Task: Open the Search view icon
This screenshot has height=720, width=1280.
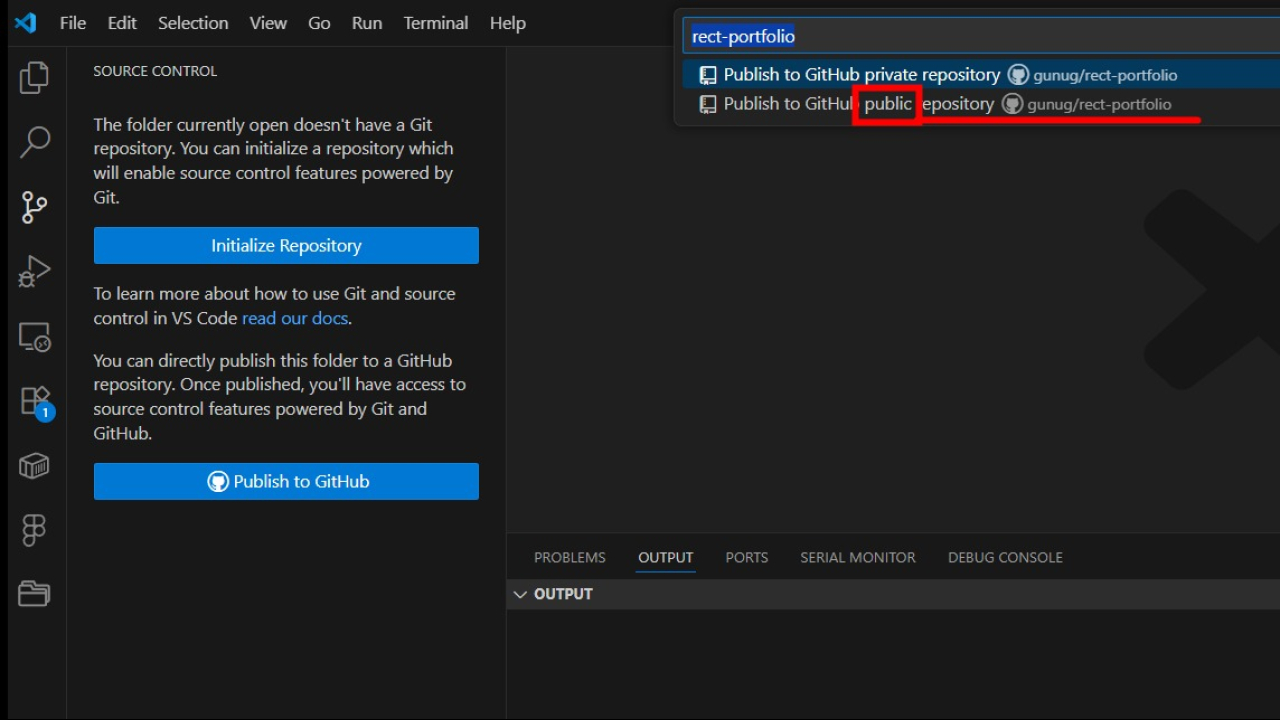Action: pyautogui.click(x=34, y=142)
